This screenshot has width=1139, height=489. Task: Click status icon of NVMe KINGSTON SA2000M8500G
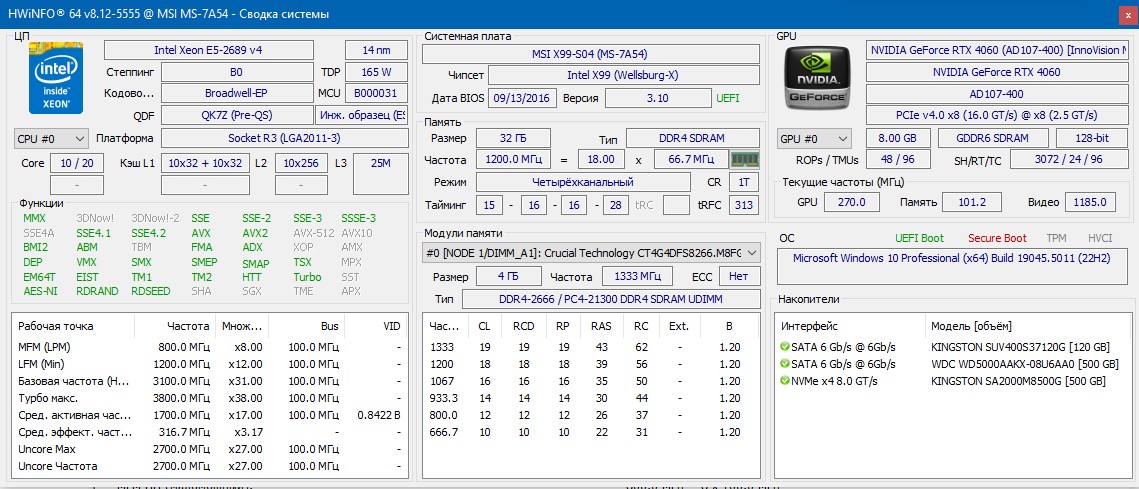[x=785, y=381]
